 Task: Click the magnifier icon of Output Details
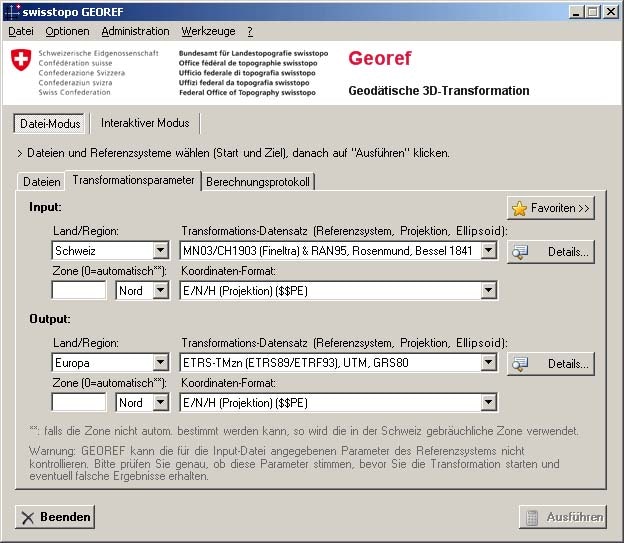[520, 363]
